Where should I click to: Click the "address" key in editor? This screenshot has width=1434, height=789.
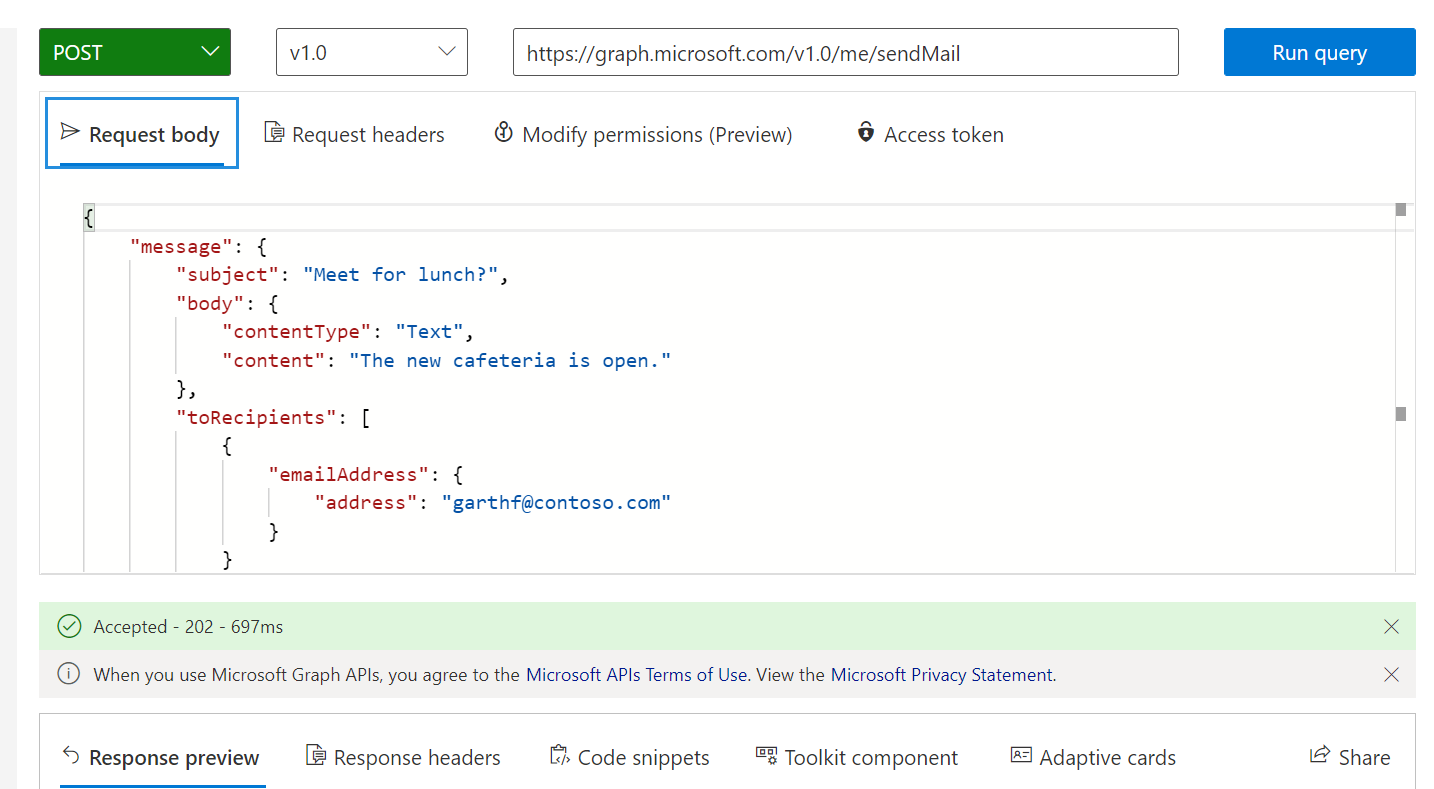coord(365,503)
